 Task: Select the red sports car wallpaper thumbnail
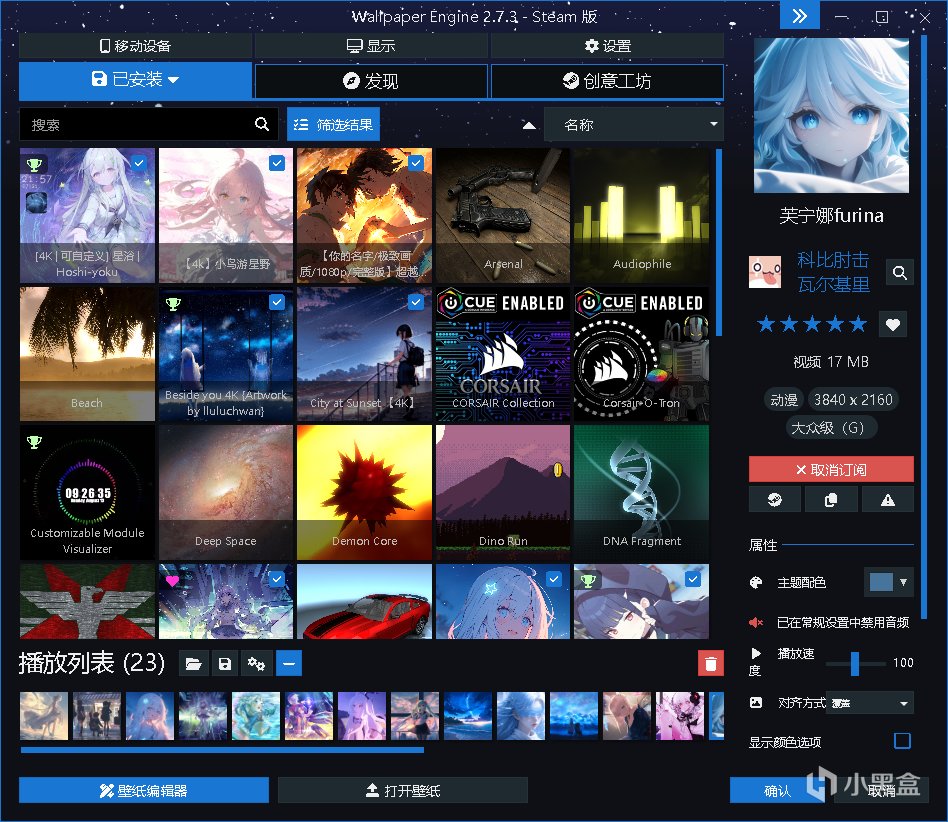(x=365, y=601)
